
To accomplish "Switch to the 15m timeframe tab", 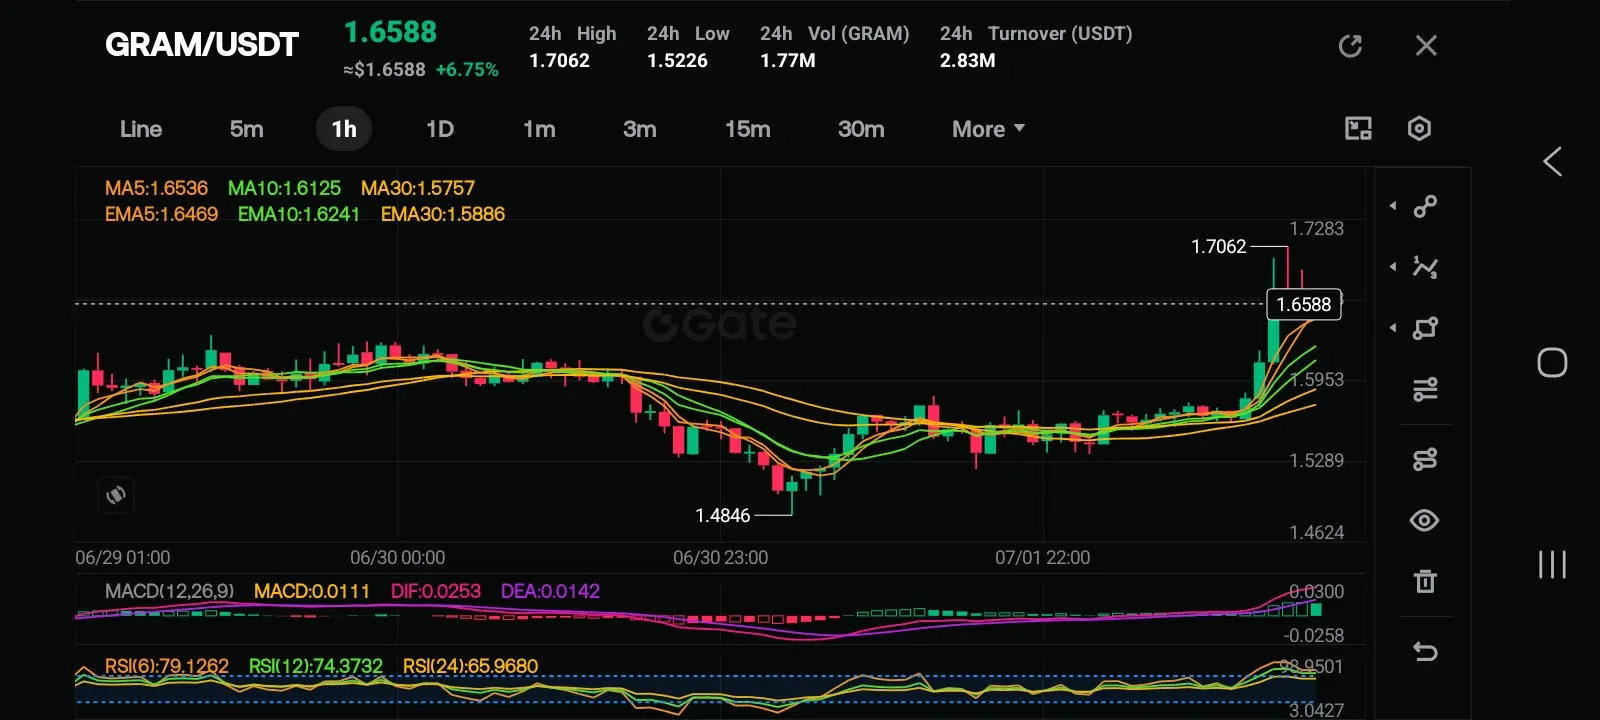I will (748, 129).
